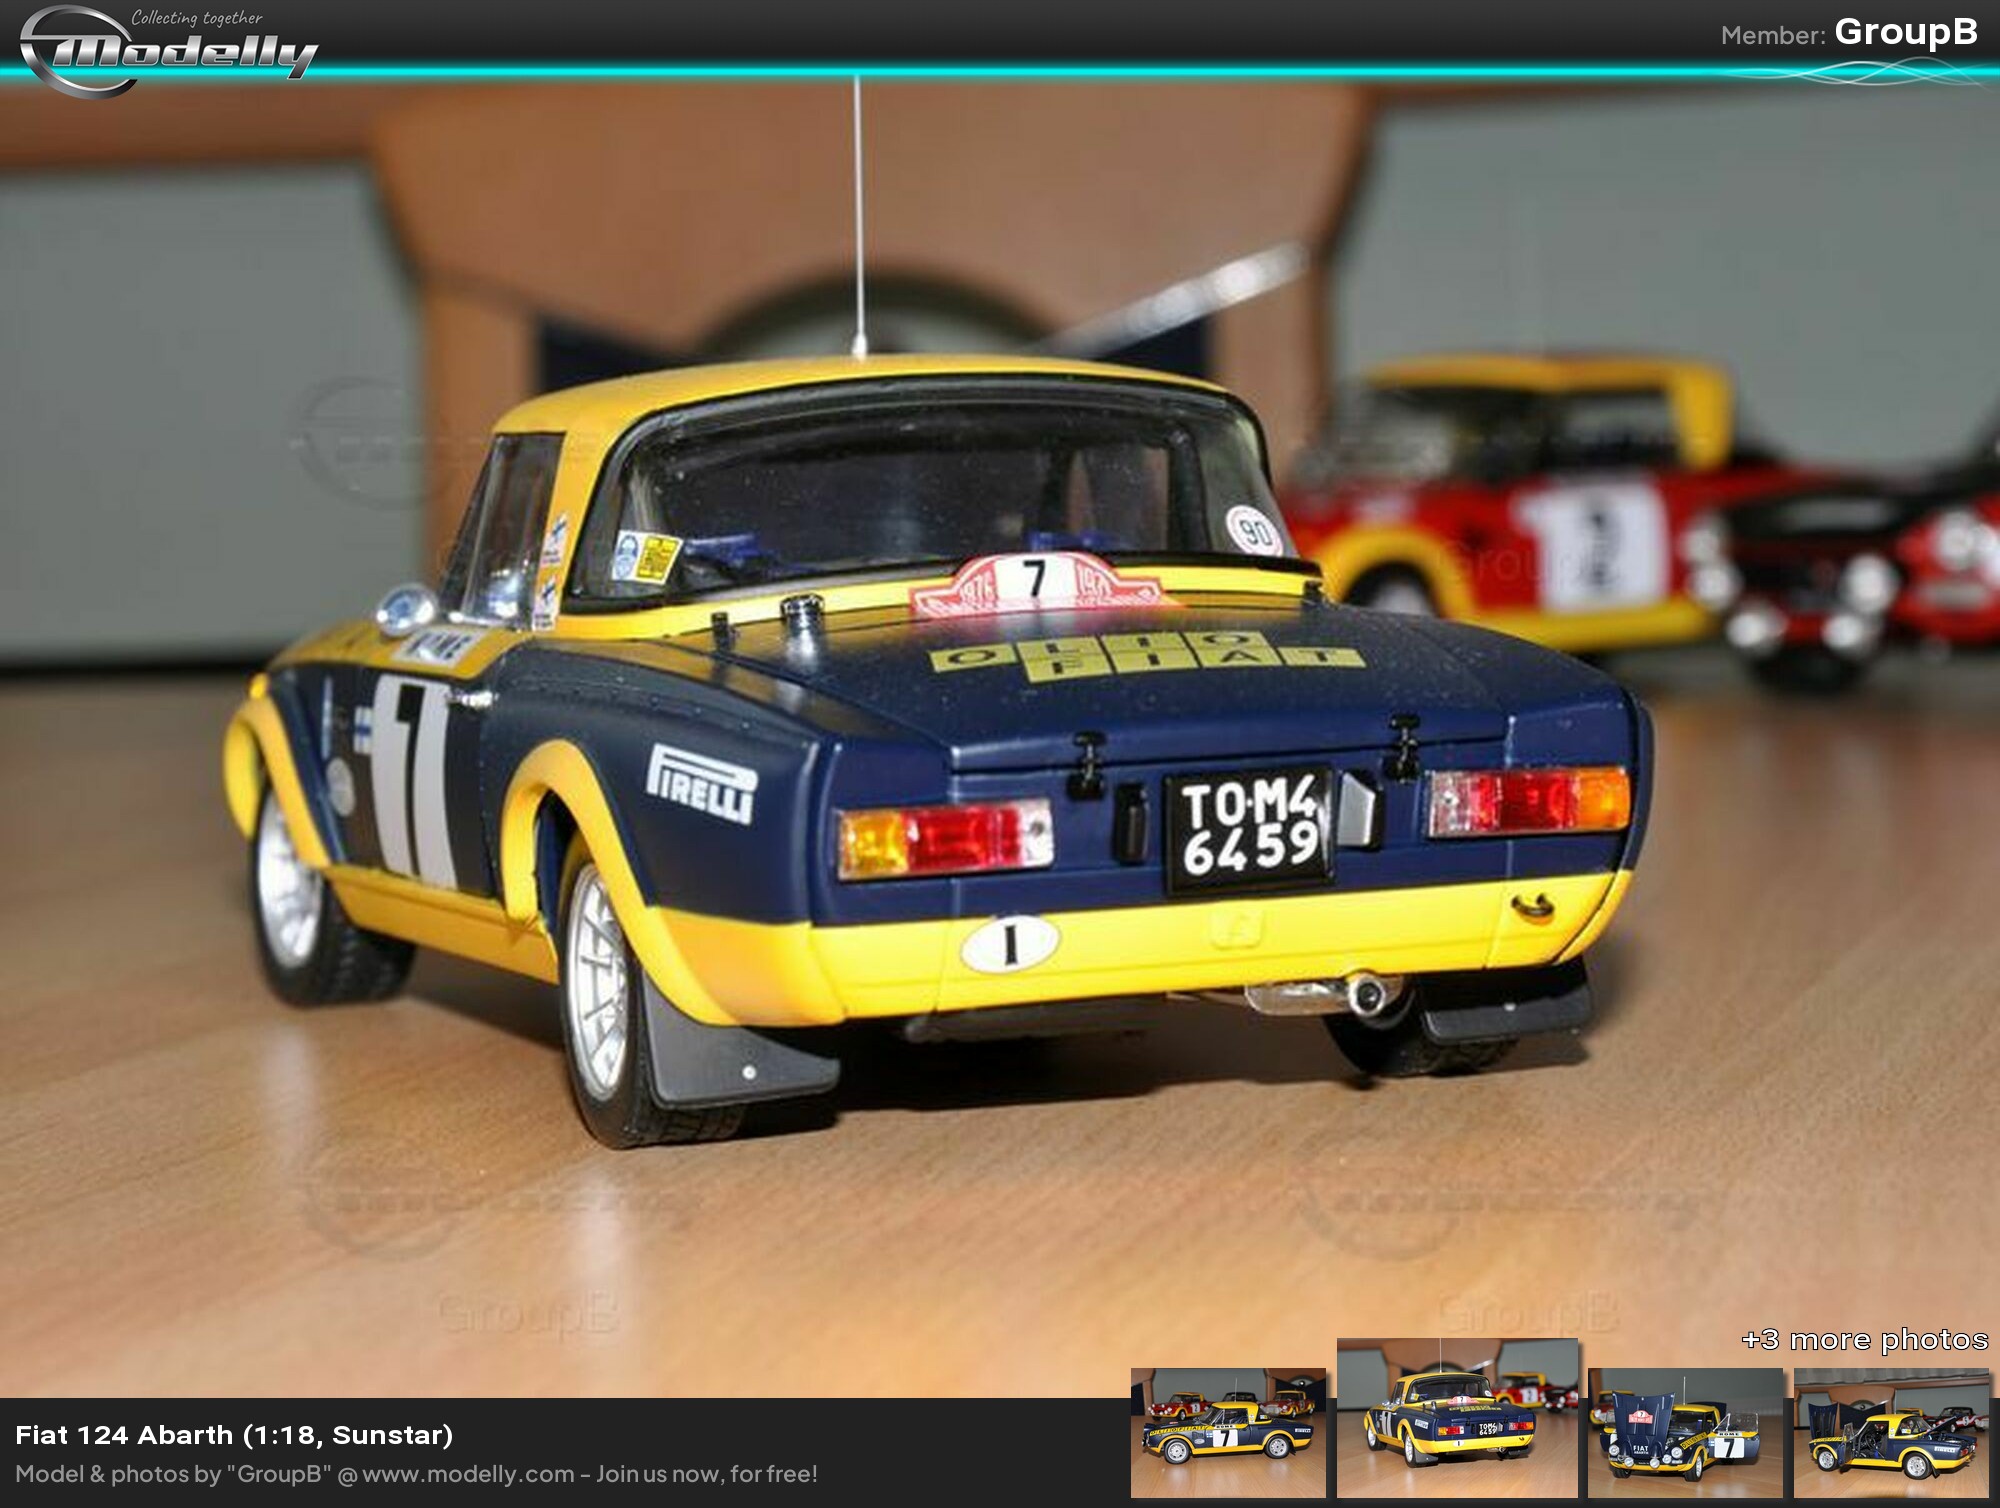The height and width of the screenshot is (1508, 2000).
Task: Open the last thumbnail with the doors open
Action: coord(1891,1432)
